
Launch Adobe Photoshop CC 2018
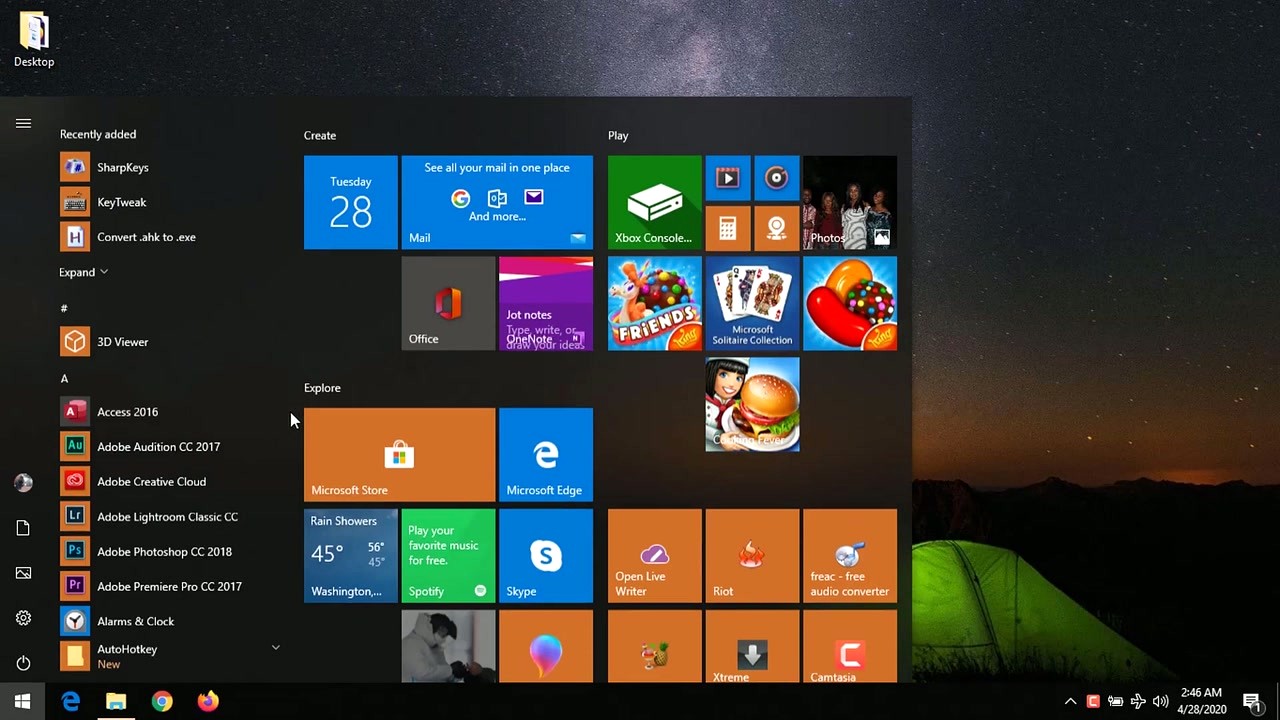[164, 551]
